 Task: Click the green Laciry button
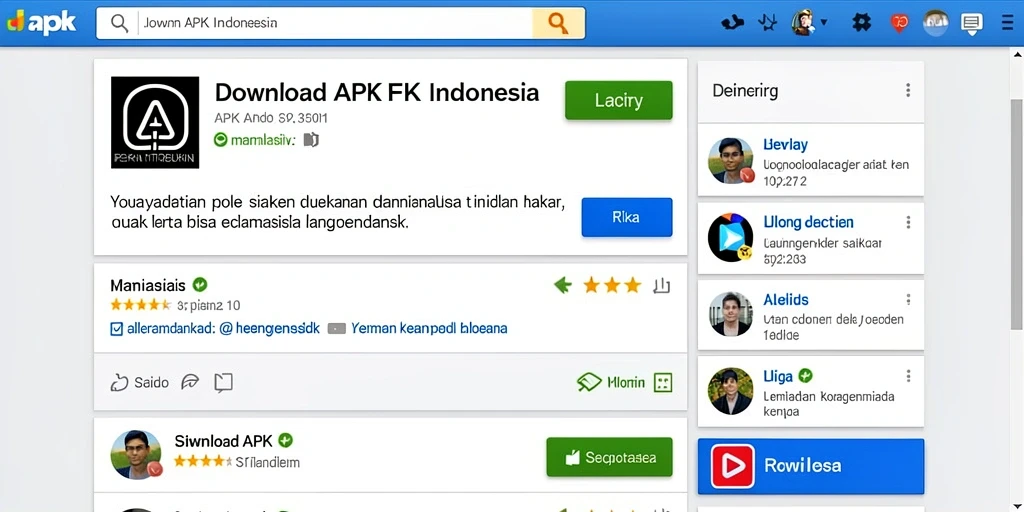[618, 100]
